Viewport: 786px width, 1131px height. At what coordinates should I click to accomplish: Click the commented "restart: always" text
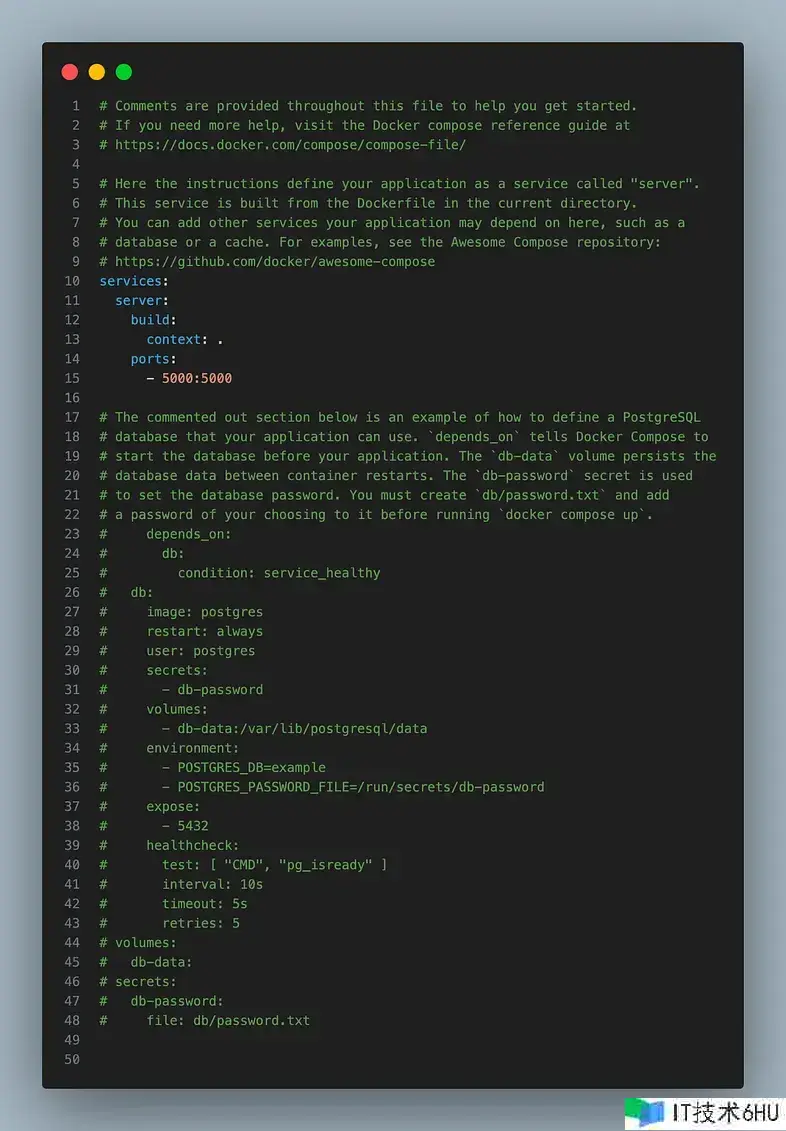pos(205,632)
